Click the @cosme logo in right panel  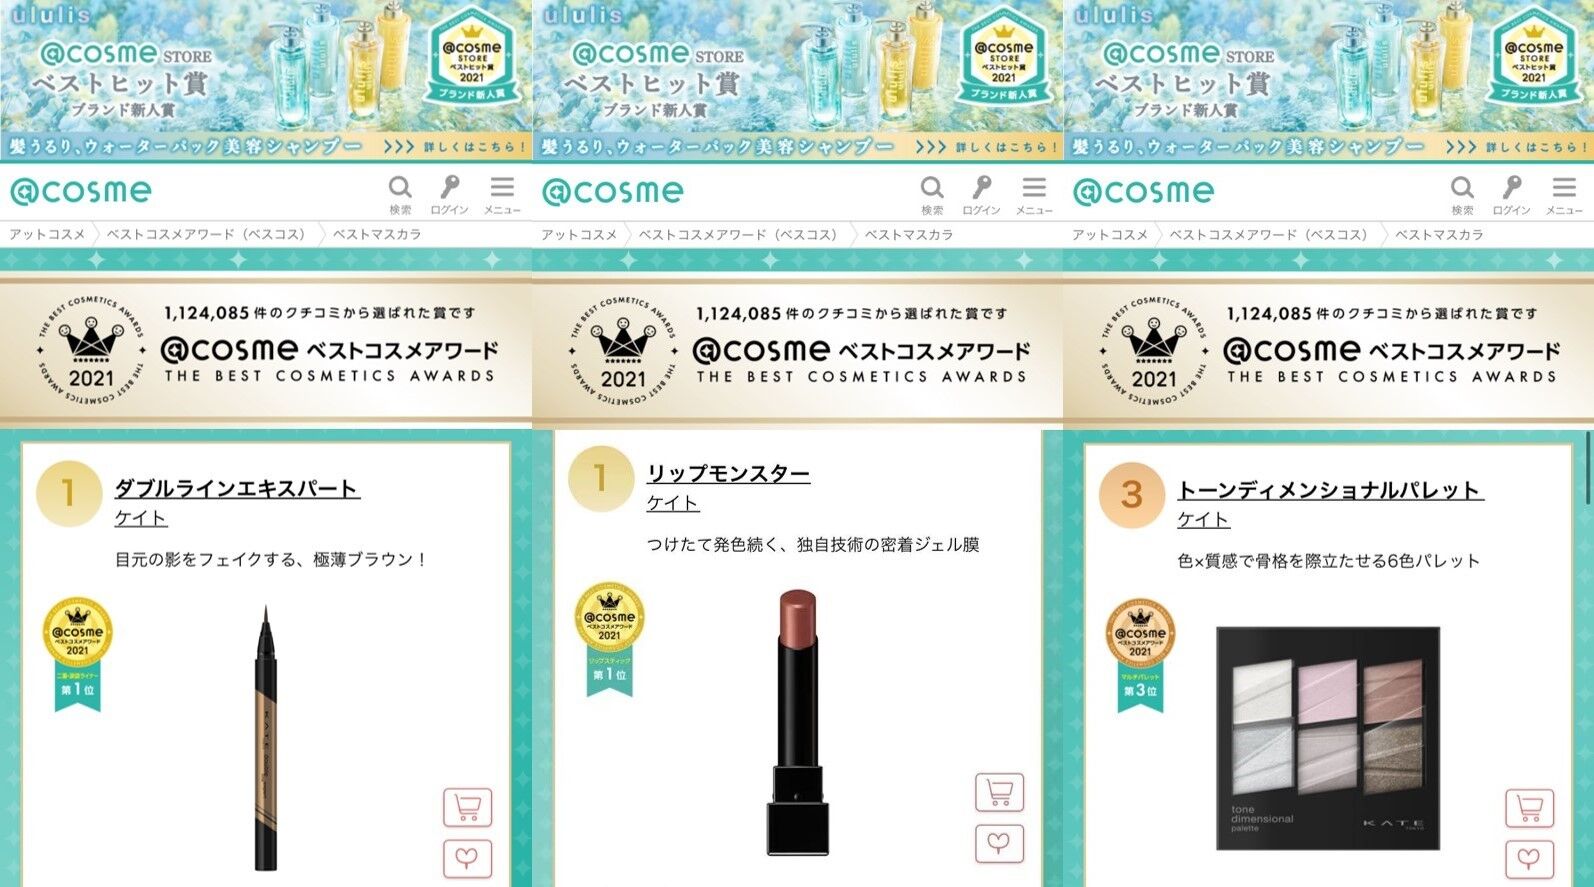(x=1144, y=191)
